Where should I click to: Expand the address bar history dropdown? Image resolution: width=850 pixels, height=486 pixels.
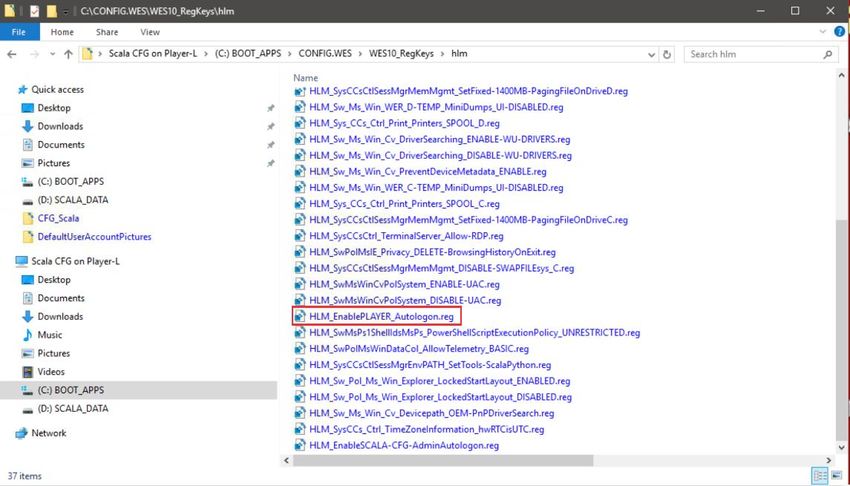651,54
